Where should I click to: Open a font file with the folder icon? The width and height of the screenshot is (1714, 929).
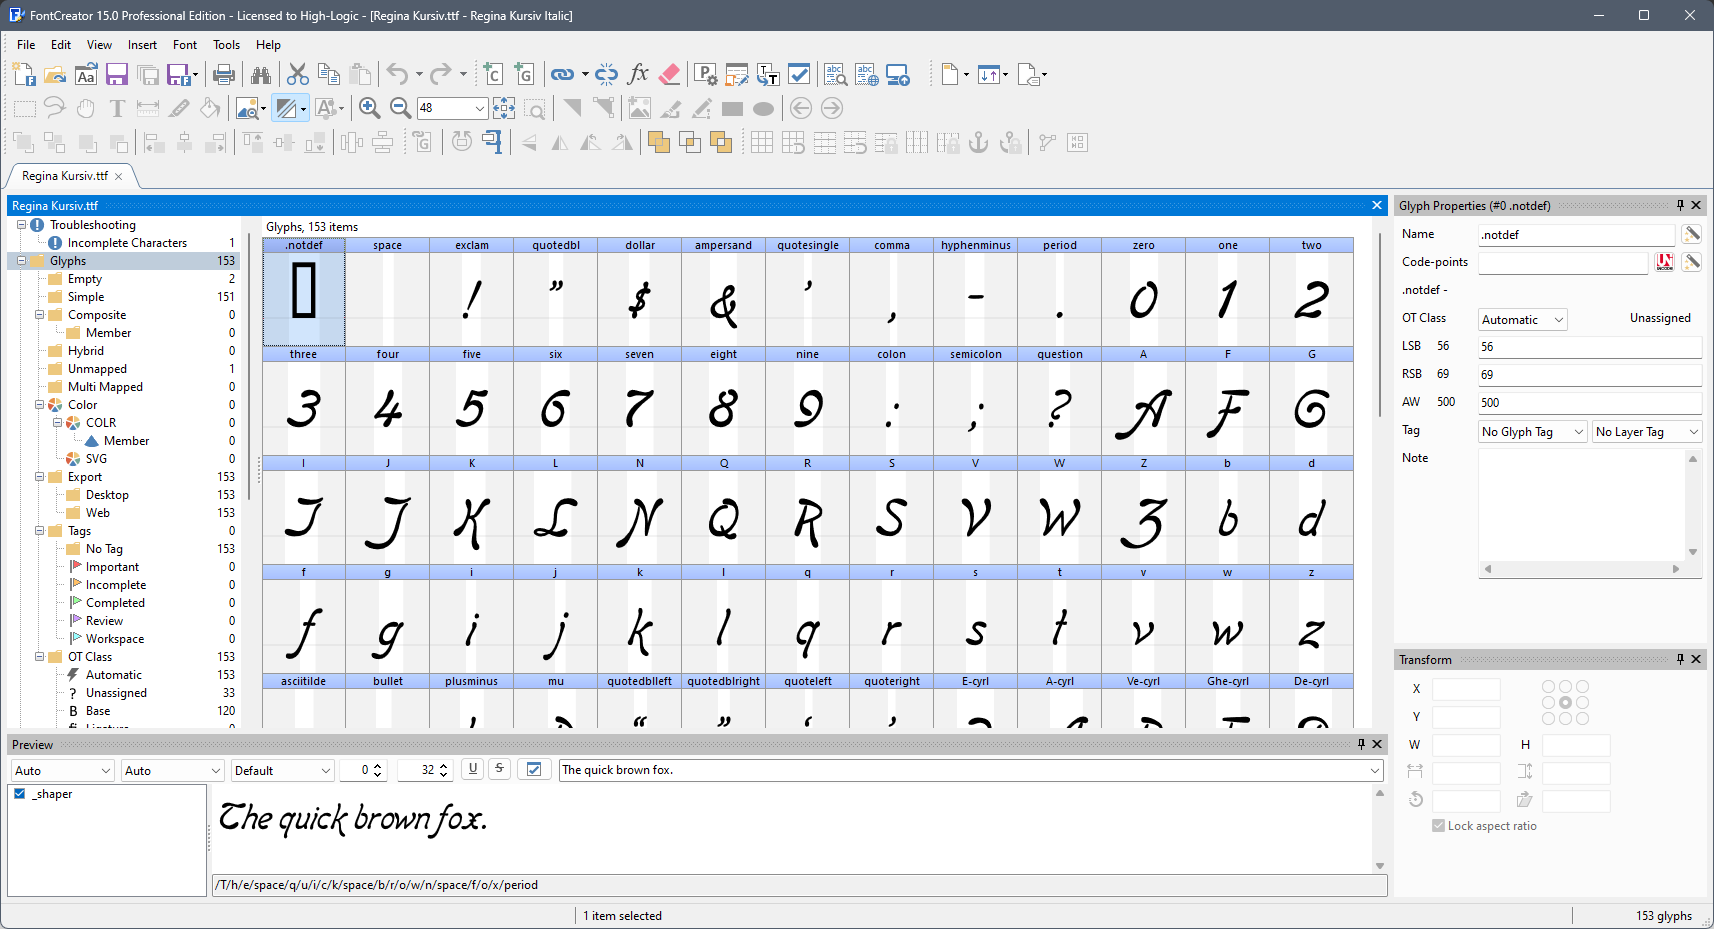(x=55, y=74)
